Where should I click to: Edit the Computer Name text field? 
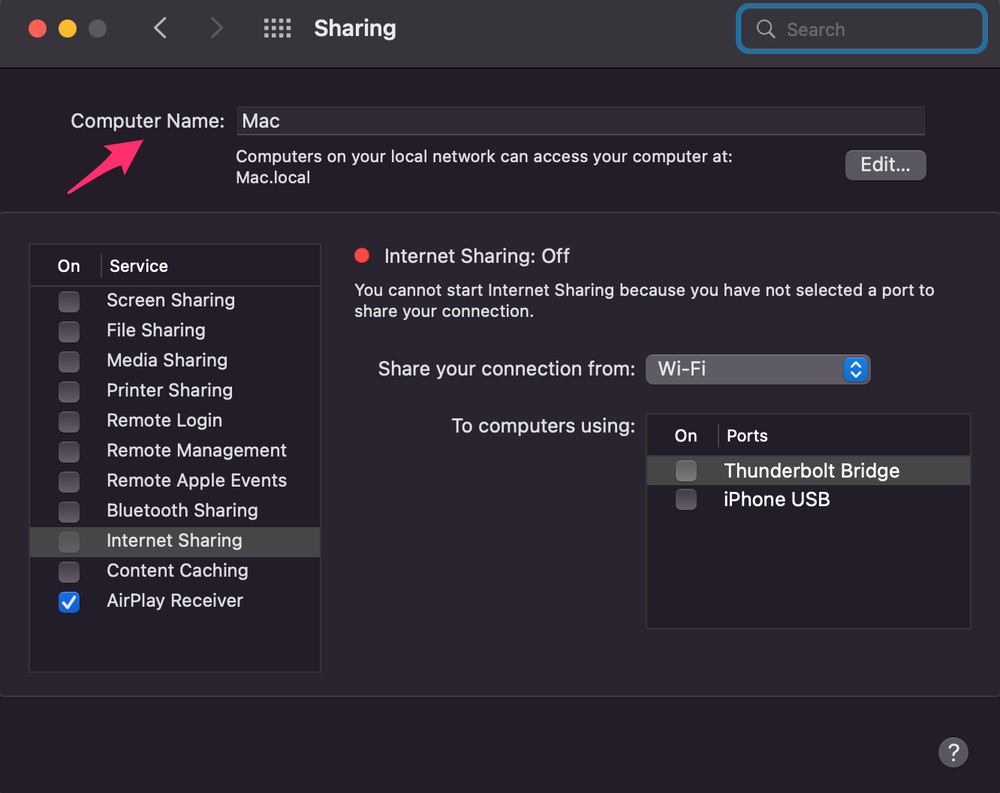click(580, 121)
